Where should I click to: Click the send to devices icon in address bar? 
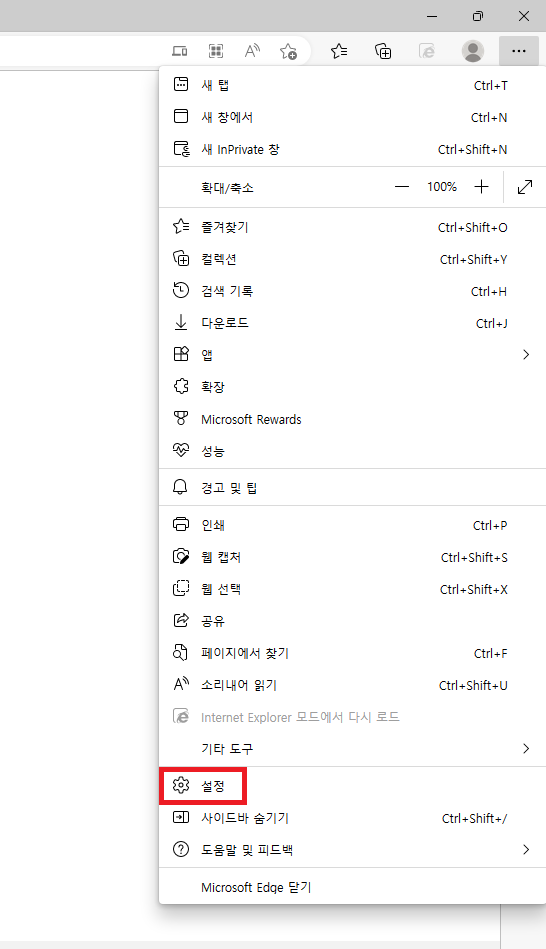tap(180, 51)
